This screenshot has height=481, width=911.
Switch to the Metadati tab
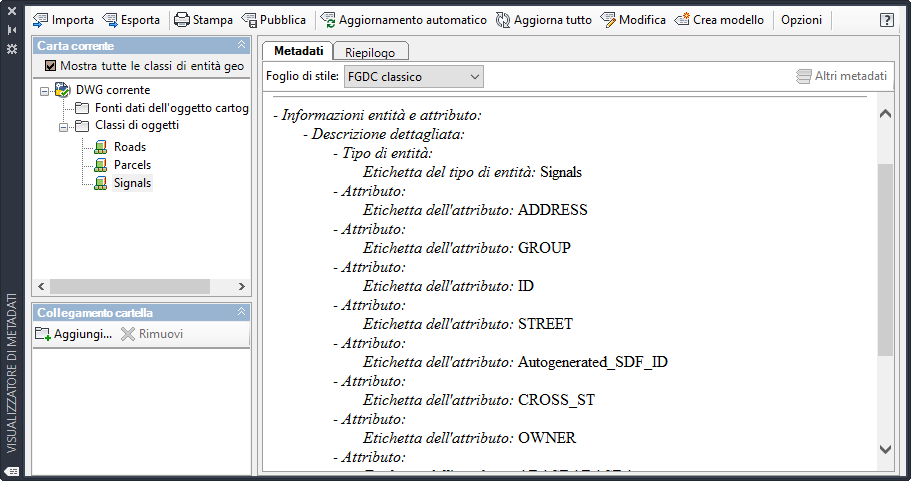point(298,51)
